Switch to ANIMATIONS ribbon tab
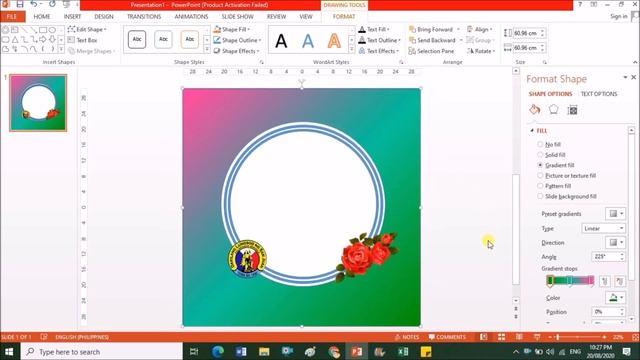640x360 pixels. click(x=191, y=17)
